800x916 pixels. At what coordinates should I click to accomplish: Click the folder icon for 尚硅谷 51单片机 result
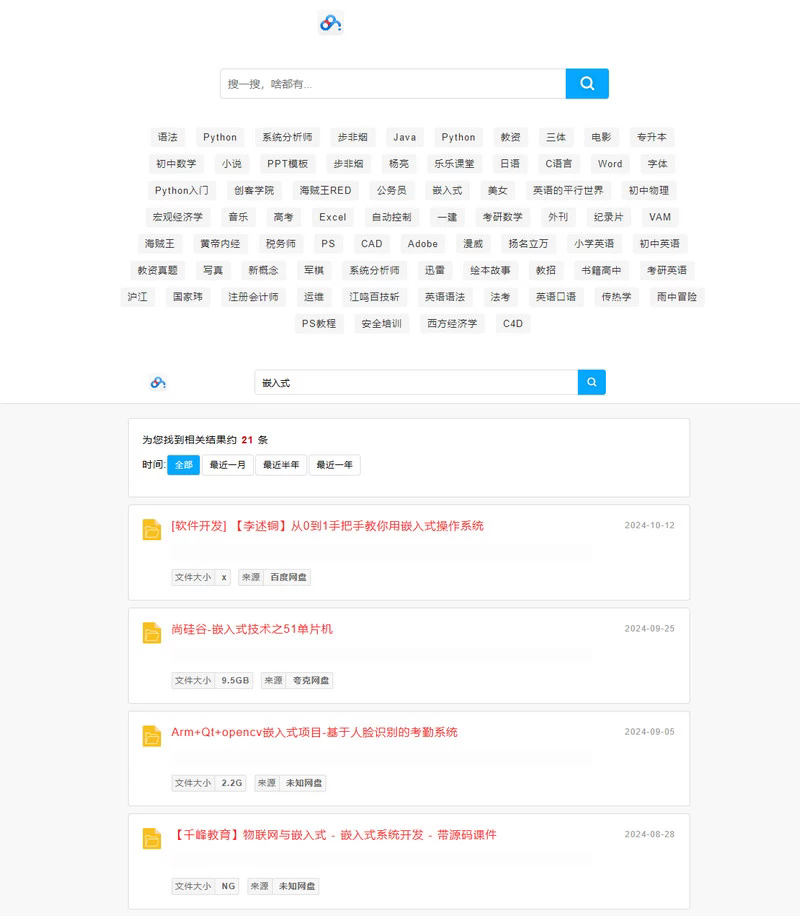click(150, 631)
